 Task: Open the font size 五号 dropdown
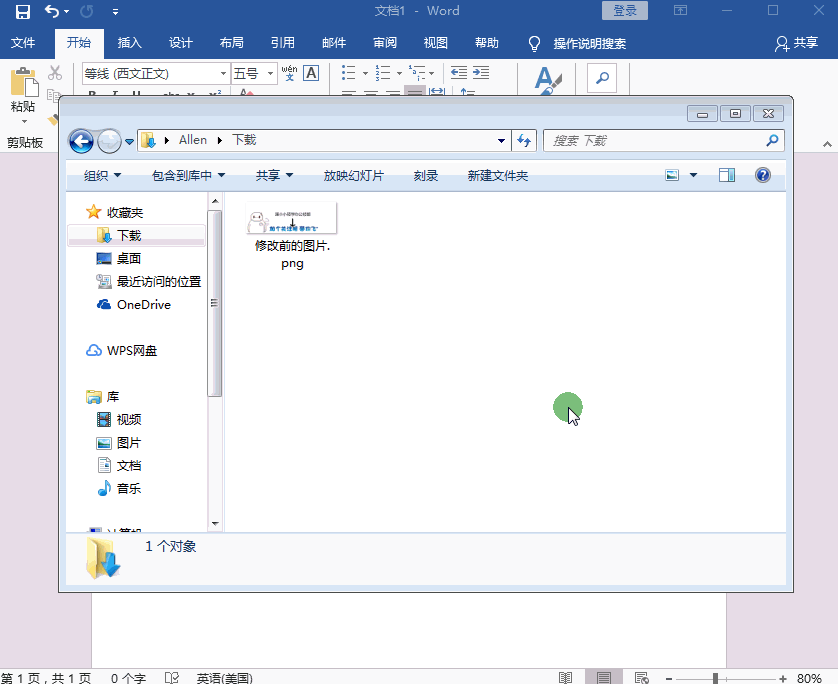pyautogui.click(x=271, y=73)
